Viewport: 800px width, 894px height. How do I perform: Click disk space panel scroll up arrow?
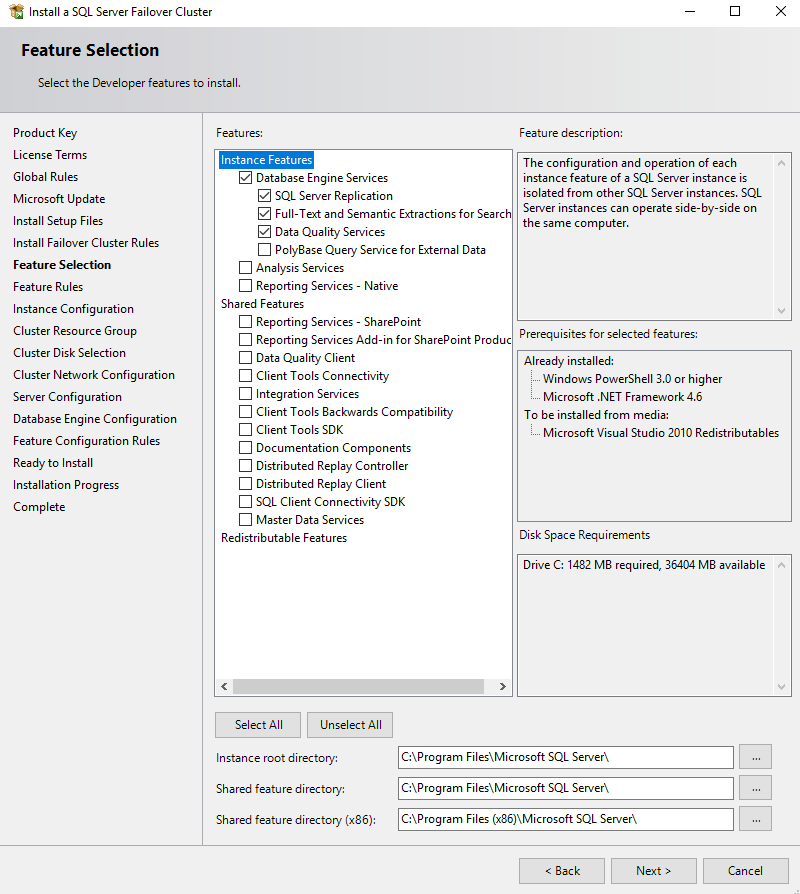point(781,565)
